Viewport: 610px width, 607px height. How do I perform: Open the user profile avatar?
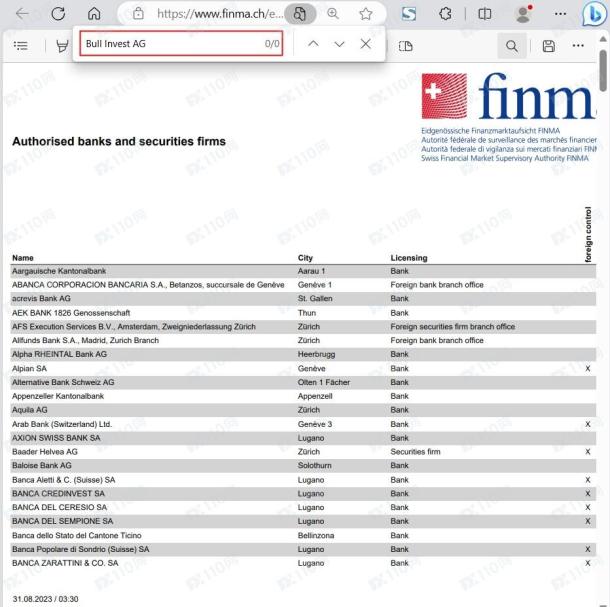pyautogui.click(x=524, y=14)
